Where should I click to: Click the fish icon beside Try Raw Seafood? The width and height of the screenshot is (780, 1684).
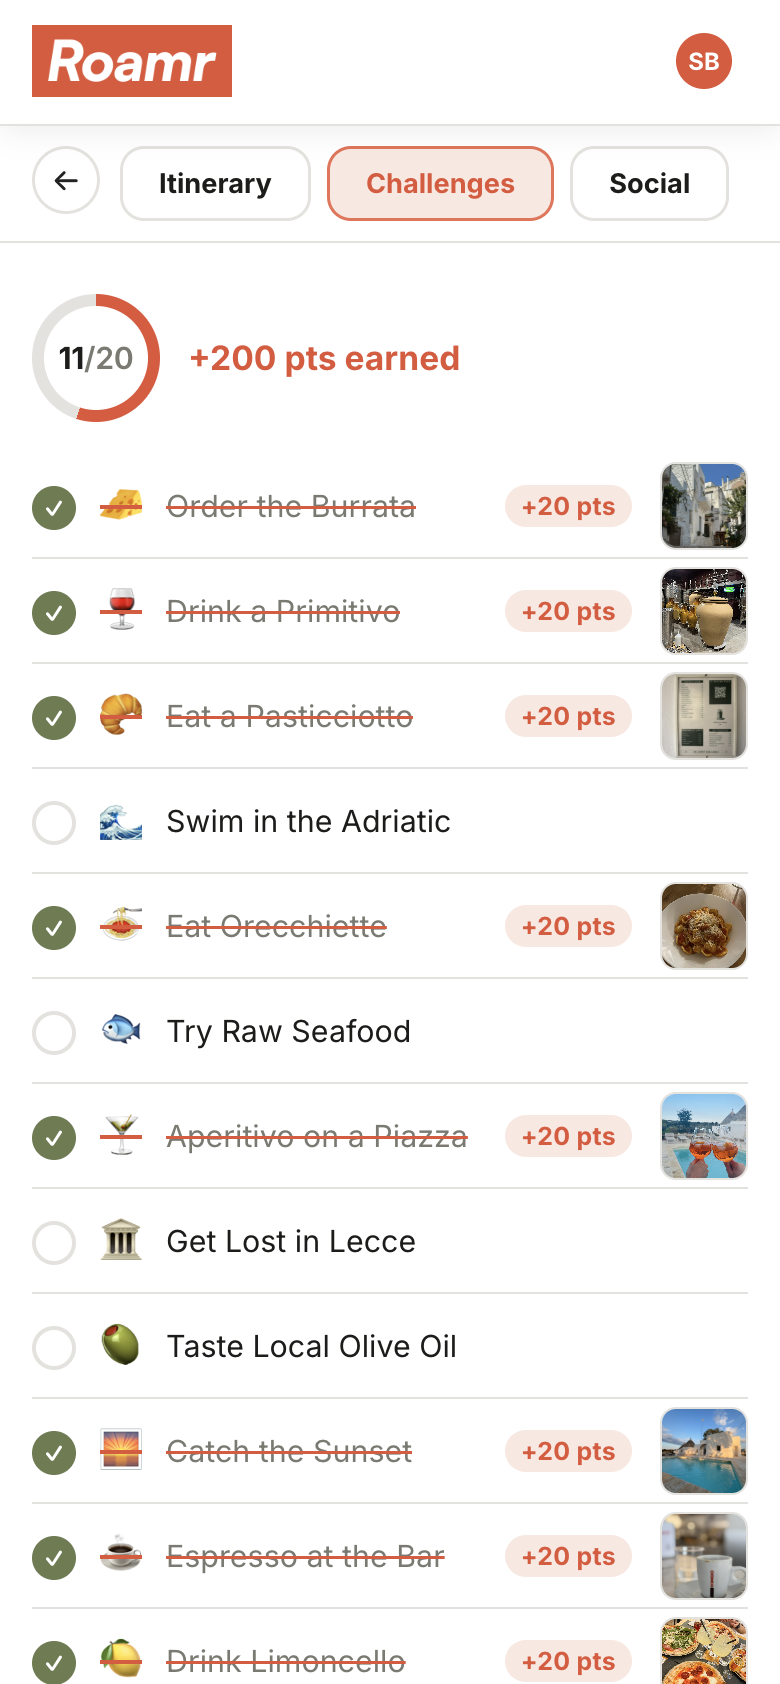pyautogui.click(x=121, y=1030)
